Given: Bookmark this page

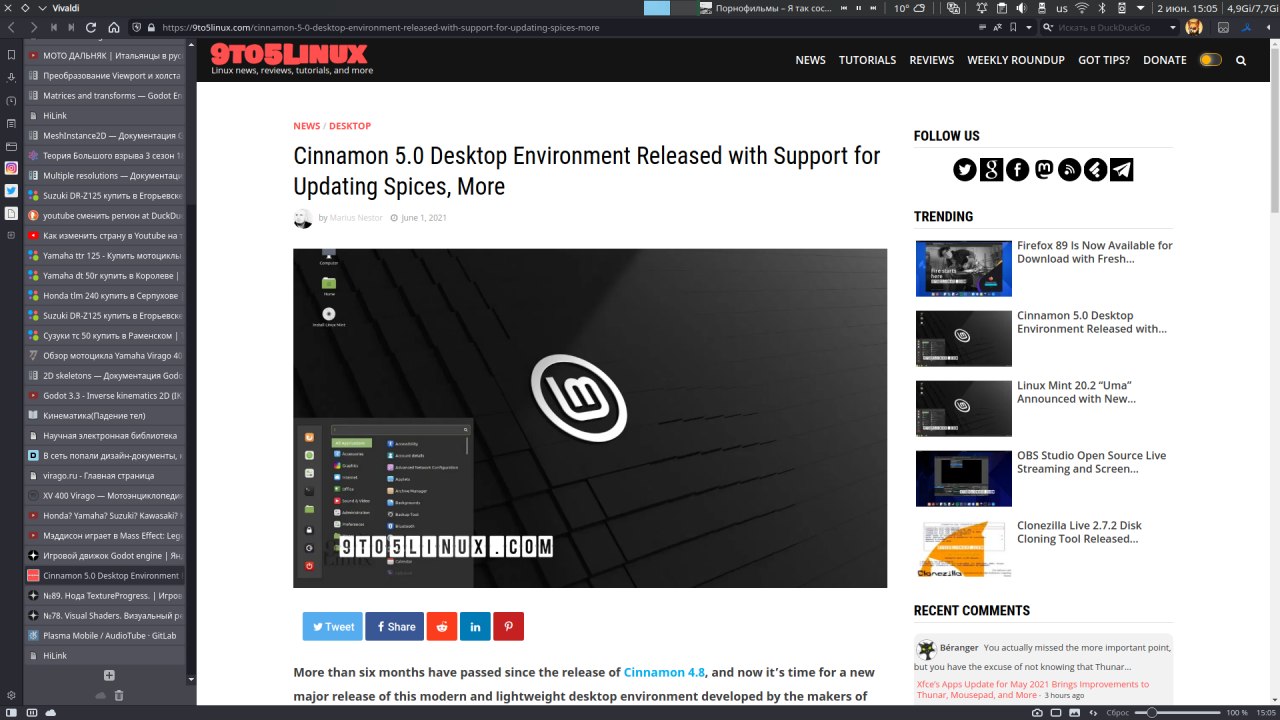Looking at the screenshot, I should point(1014,28).
